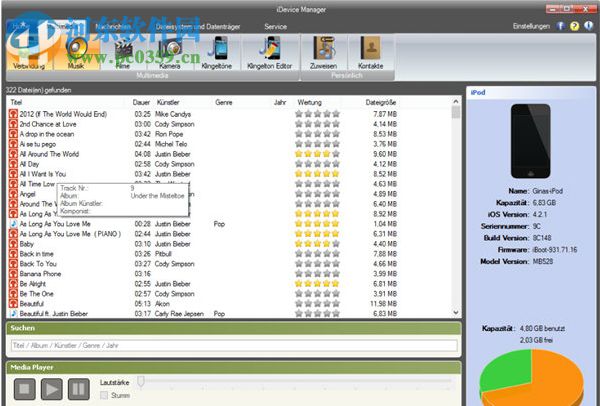Sort list by Wertung column
The height and width of the screenshot is (406, 600).
click(x=310, y=102)
